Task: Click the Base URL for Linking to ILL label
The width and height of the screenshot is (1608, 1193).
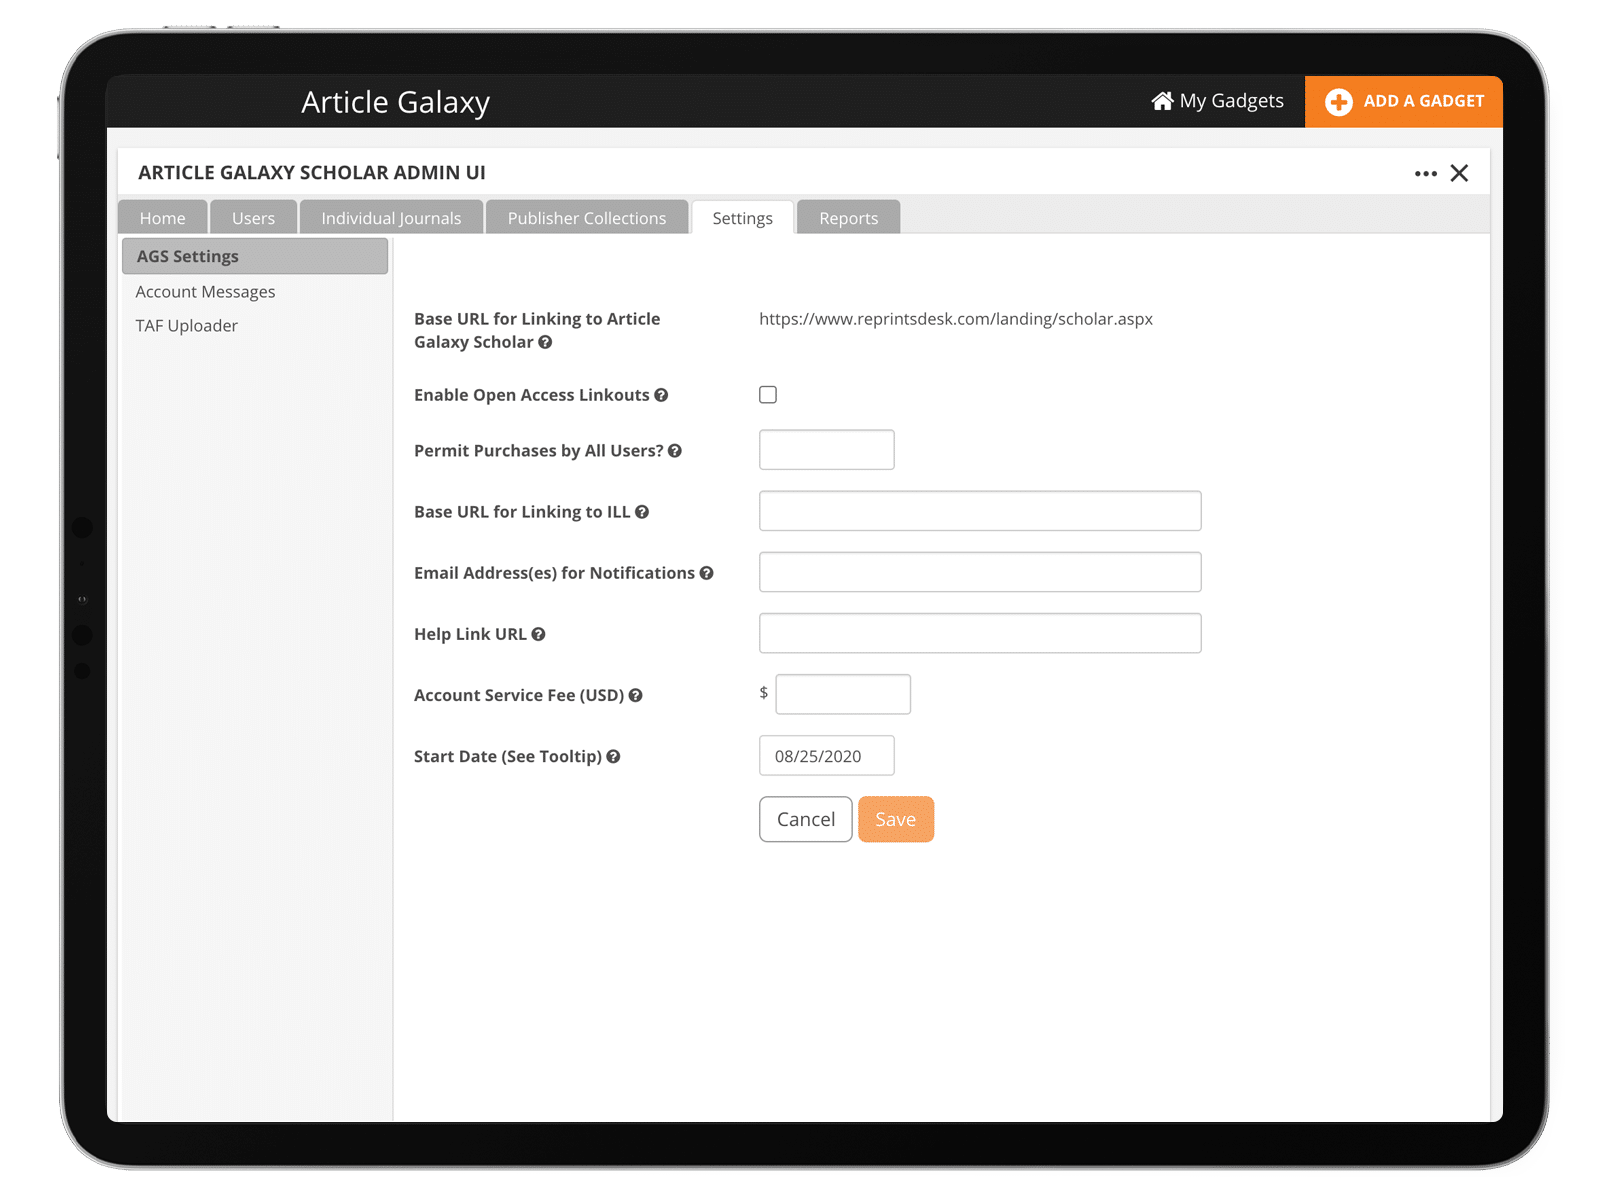Action: [522, 512]
